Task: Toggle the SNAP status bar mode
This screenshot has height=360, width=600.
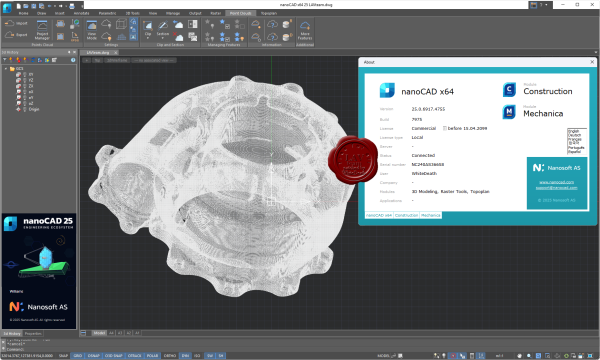Action: [63, 355]
